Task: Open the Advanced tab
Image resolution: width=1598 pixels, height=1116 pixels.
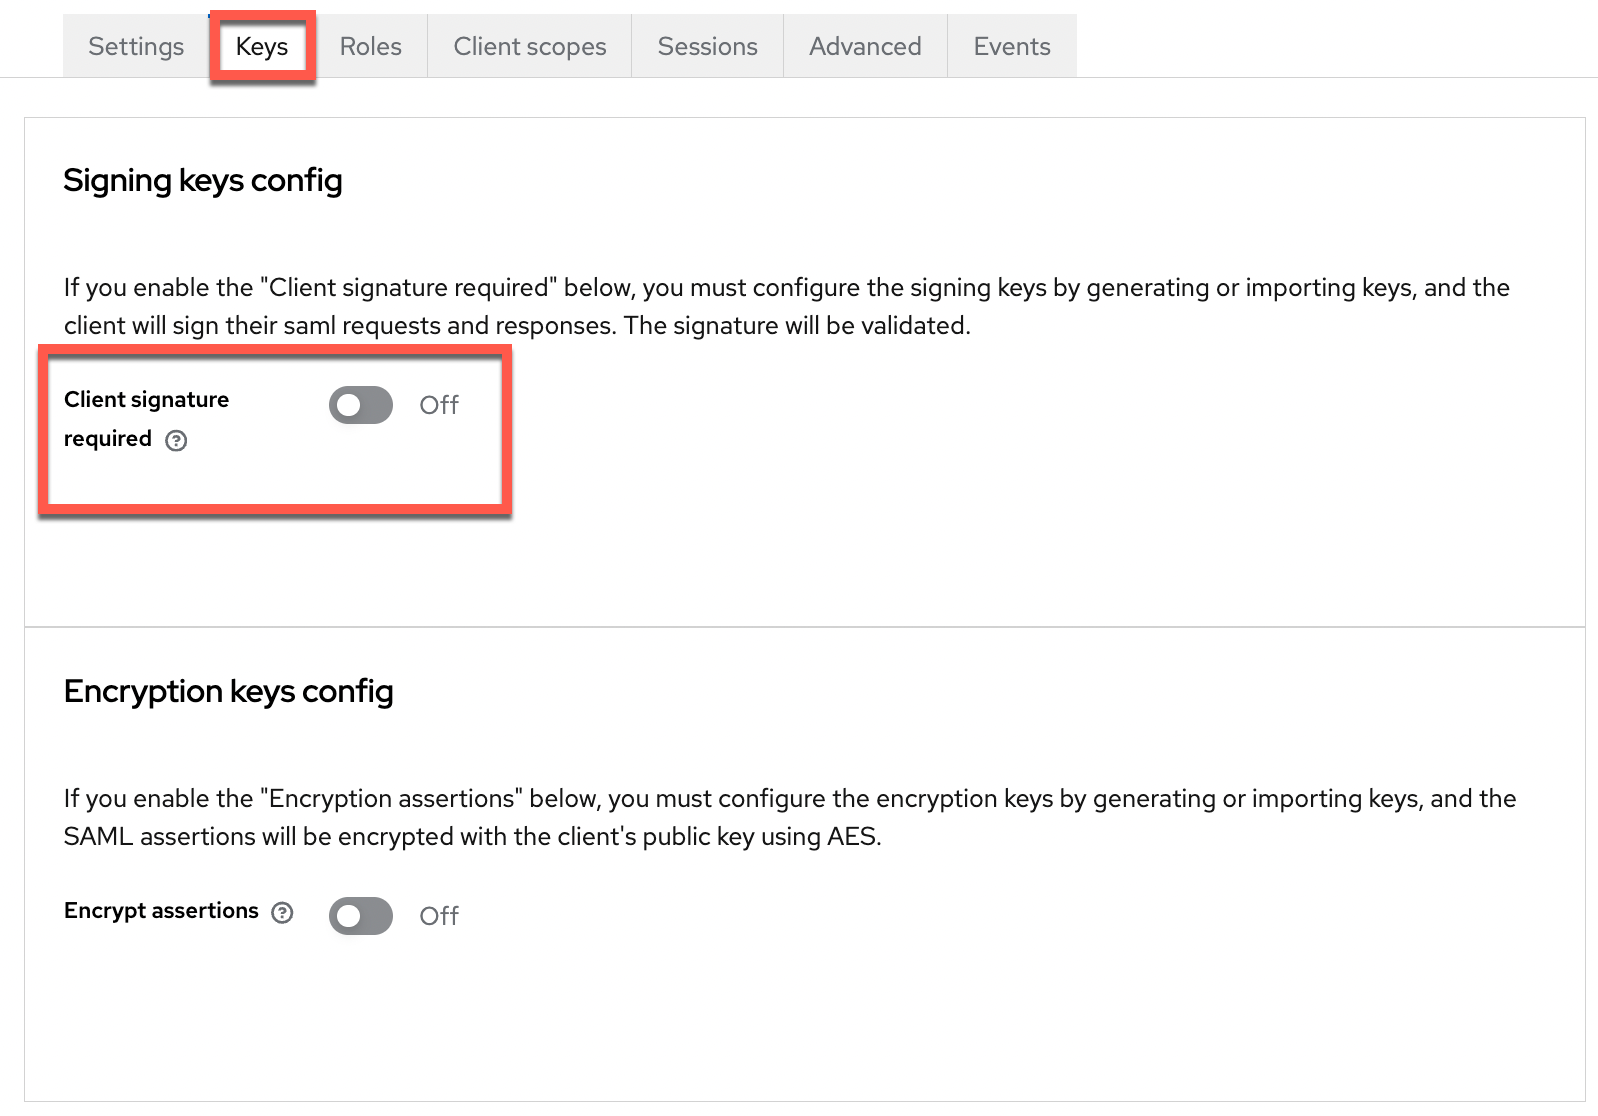Action: click(x=865, y=46)
